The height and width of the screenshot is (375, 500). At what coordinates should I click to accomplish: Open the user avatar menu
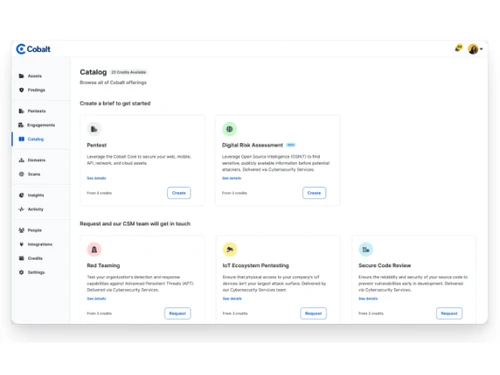point(475,49)
